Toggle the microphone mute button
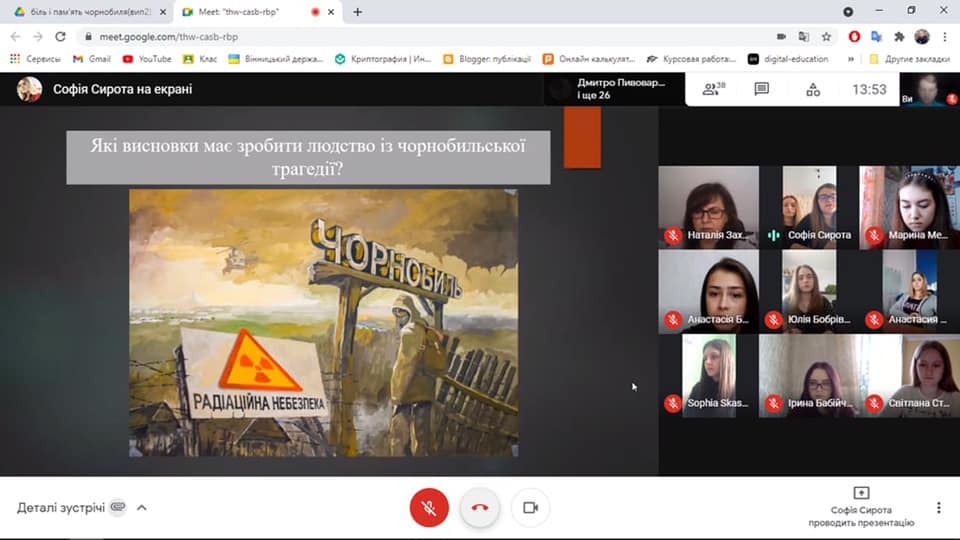This screenshot has height=540, width=960. click(x=429, y=508)
